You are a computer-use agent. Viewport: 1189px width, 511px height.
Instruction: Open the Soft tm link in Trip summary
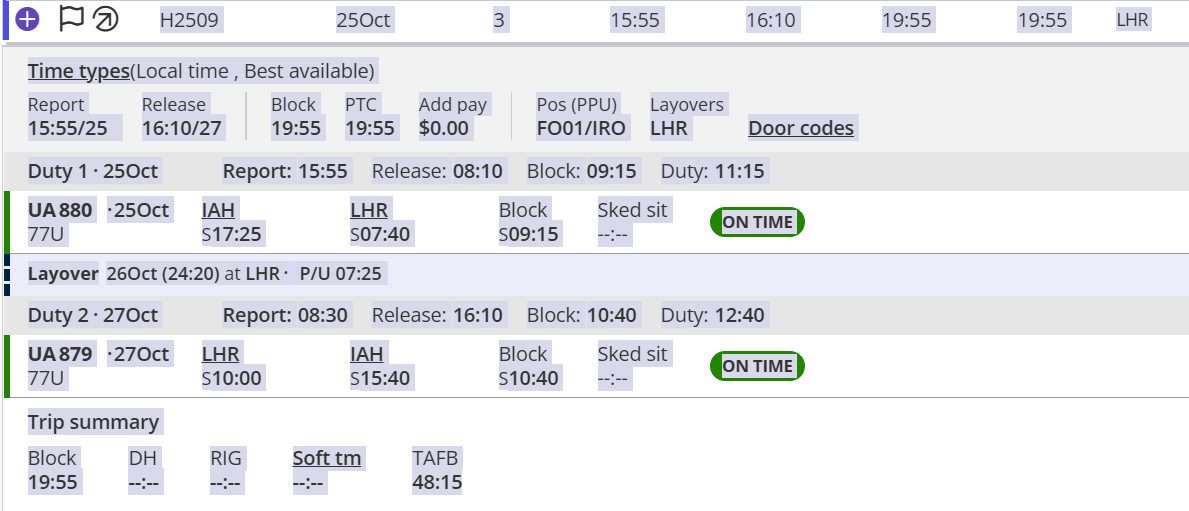point(327,458)
